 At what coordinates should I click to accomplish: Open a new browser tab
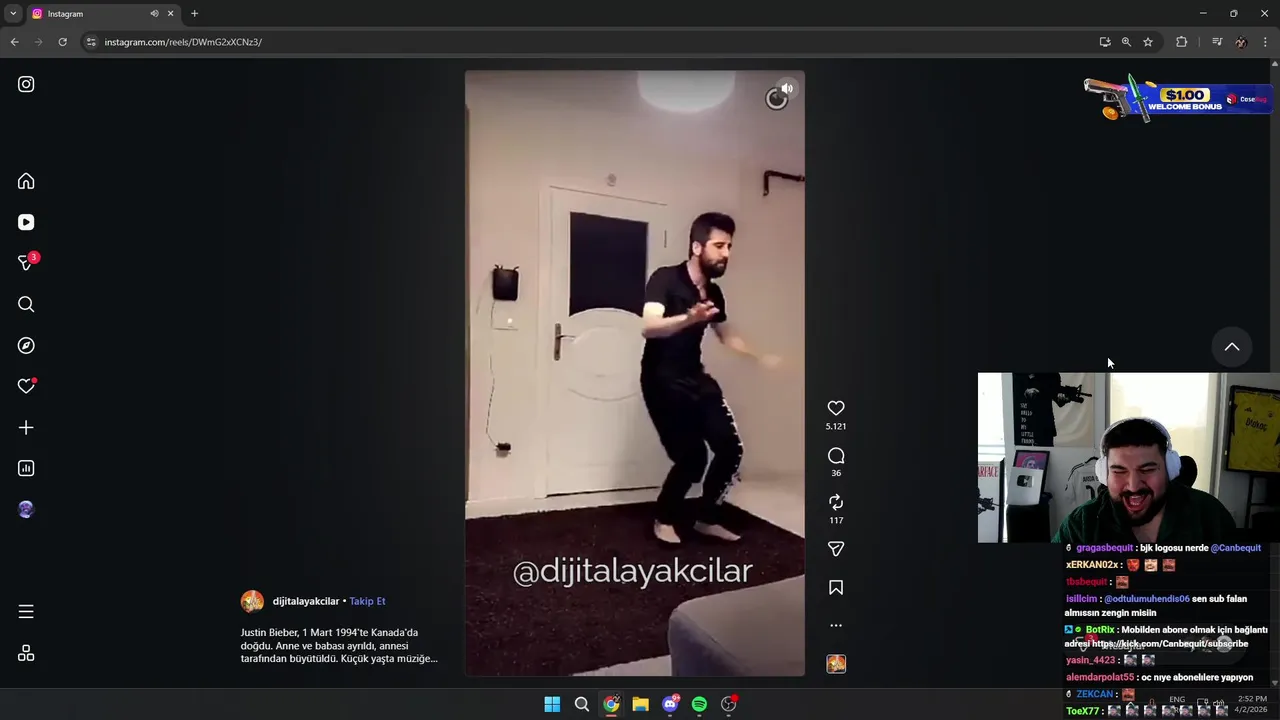tap(194, 14)
